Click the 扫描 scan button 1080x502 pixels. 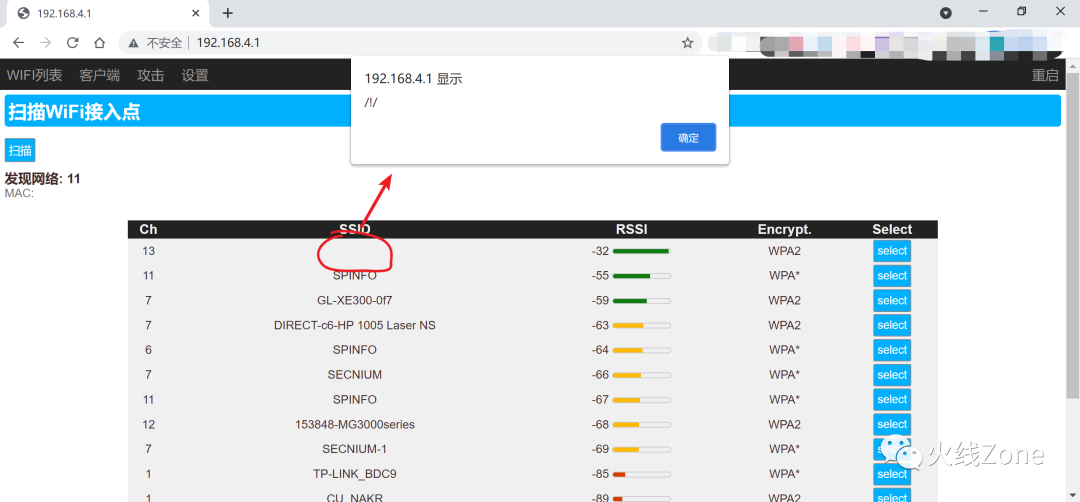point(20,151)
